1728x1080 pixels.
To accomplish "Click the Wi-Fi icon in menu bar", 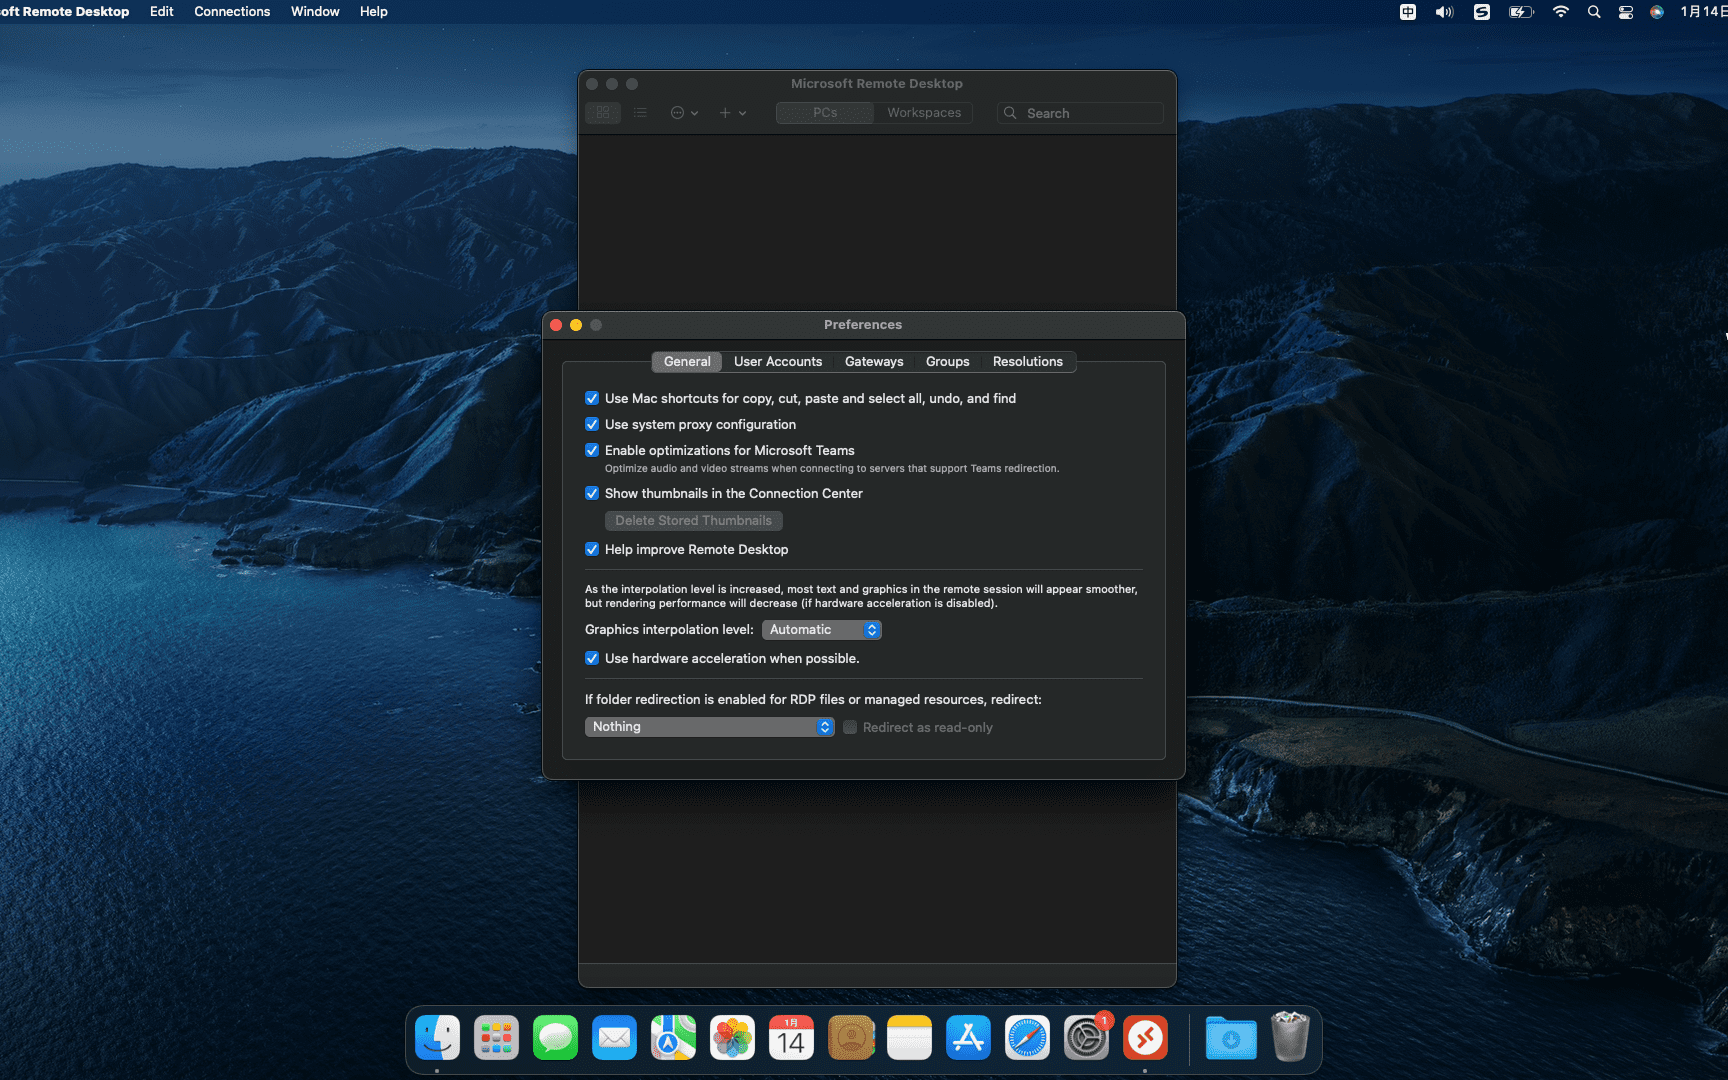I will pos(1560,12).
